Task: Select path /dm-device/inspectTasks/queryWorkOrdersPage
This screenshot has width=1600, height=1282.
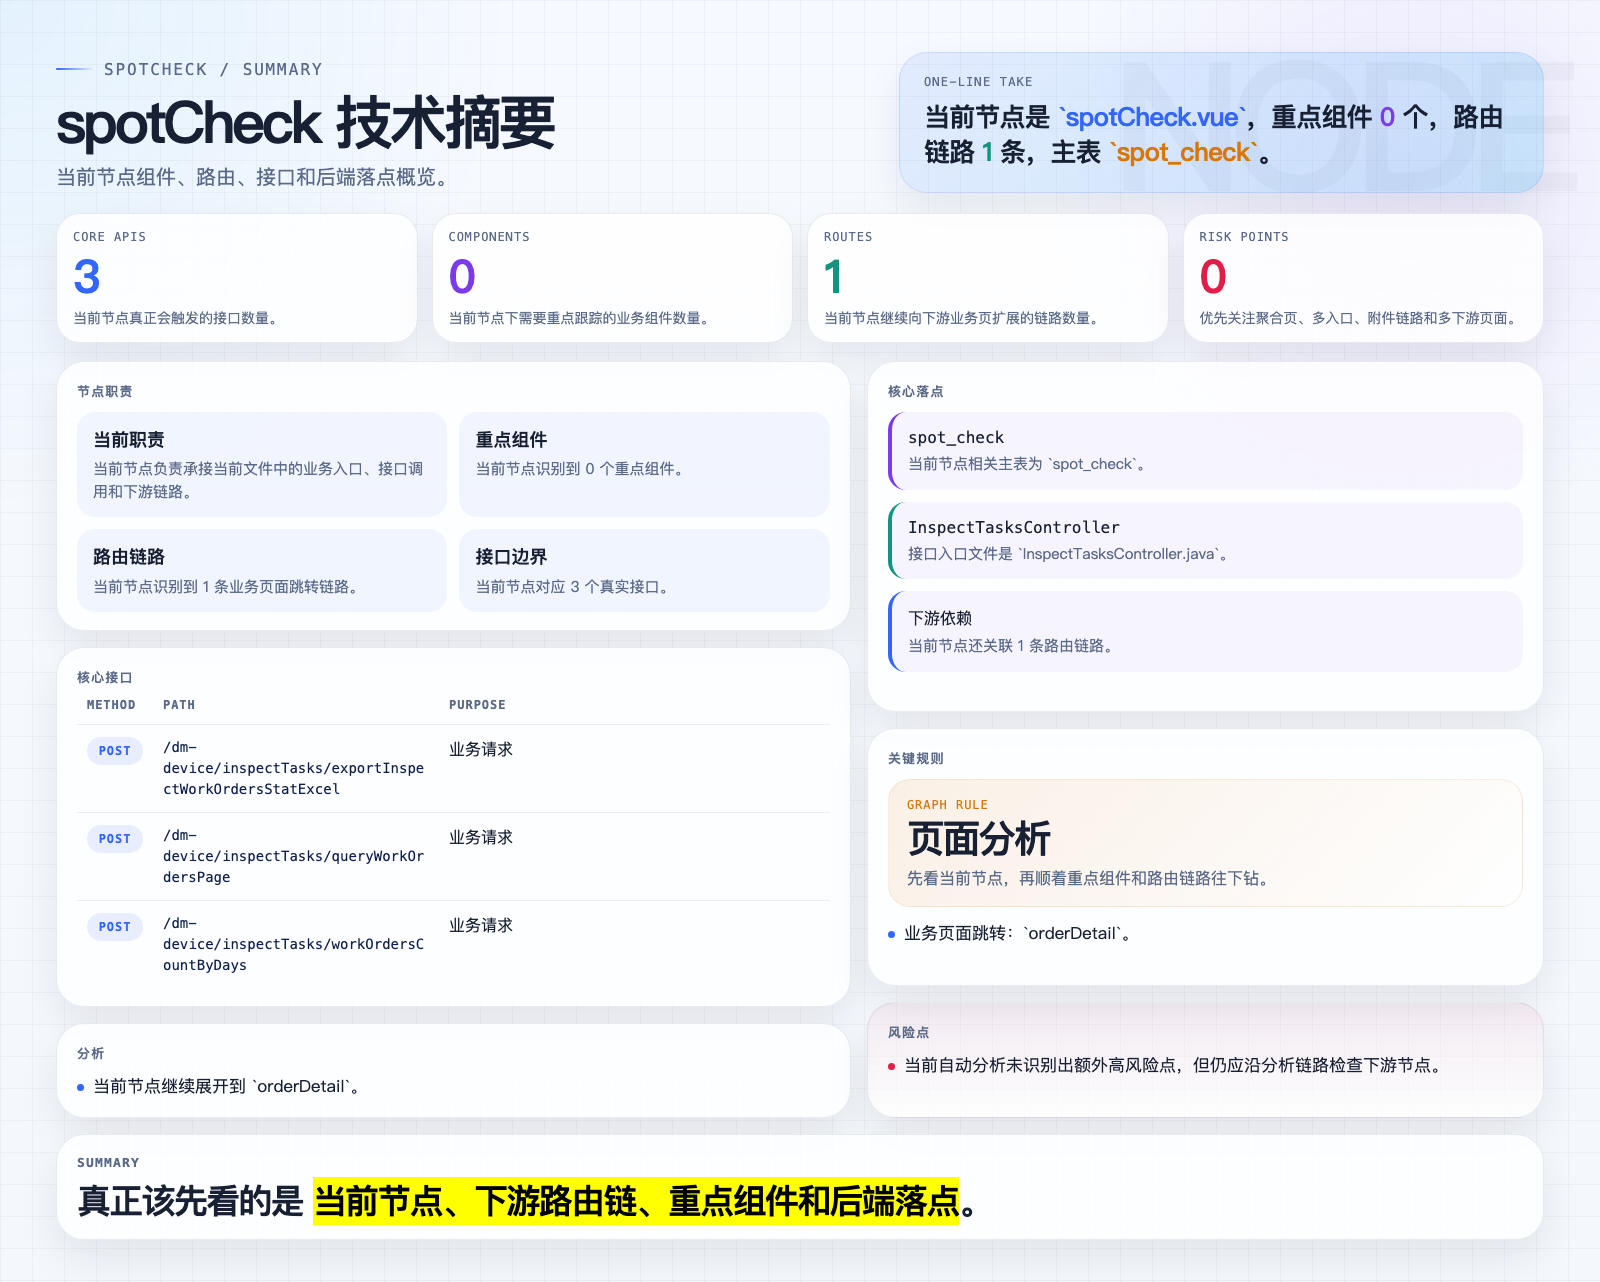Action: (294, 856)
